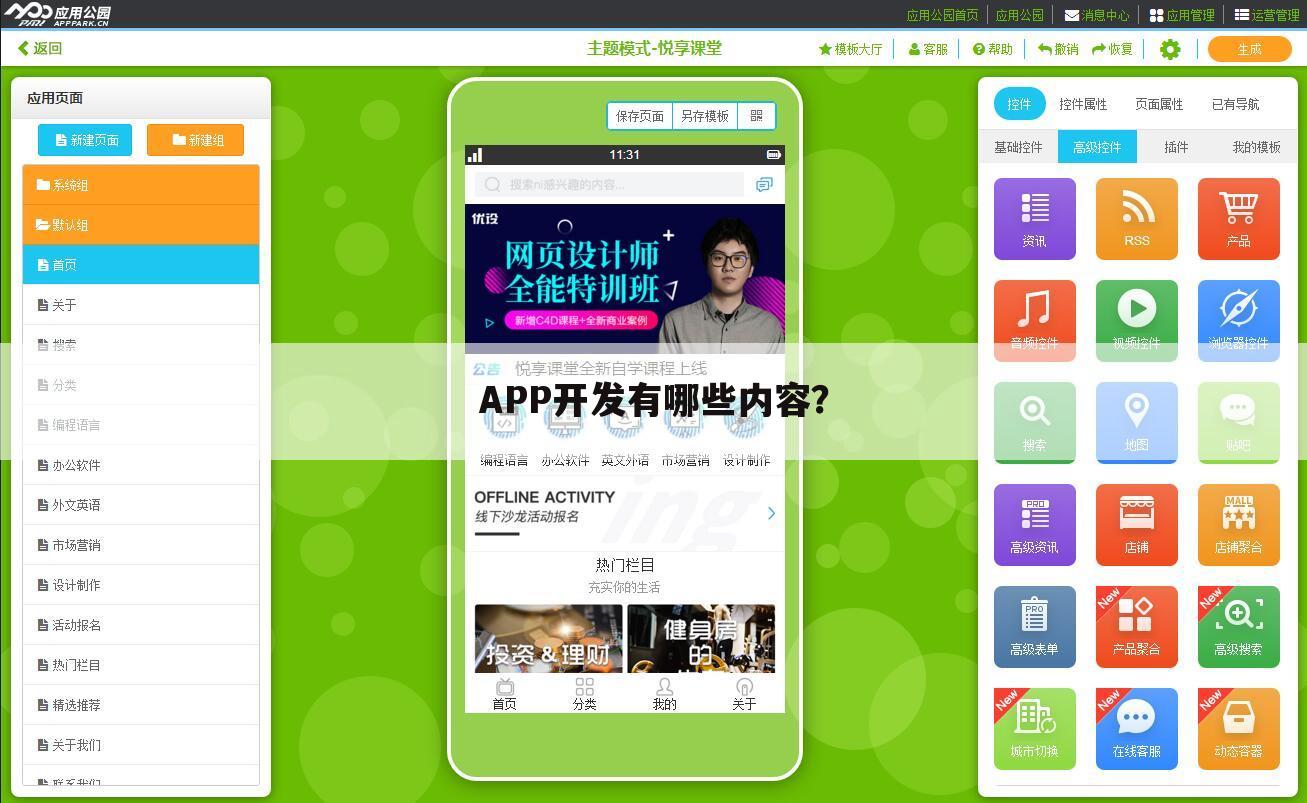Image resolution: width=1307 pixels, height=803 pixels.
Task: Add the 产品聚合 widget
Action: coord(1137,627)
